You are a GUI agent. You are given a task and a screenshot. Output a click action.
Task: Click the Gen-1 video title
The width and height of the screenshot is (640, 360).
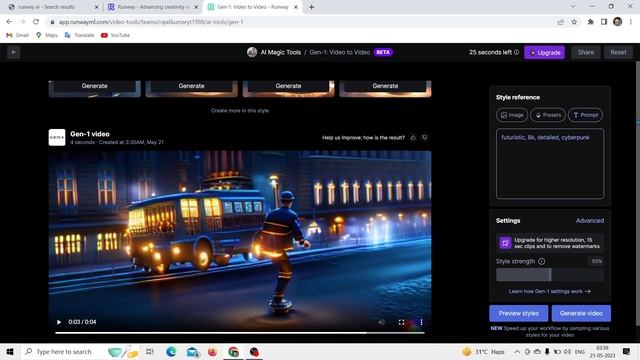(x=90, y=134)
